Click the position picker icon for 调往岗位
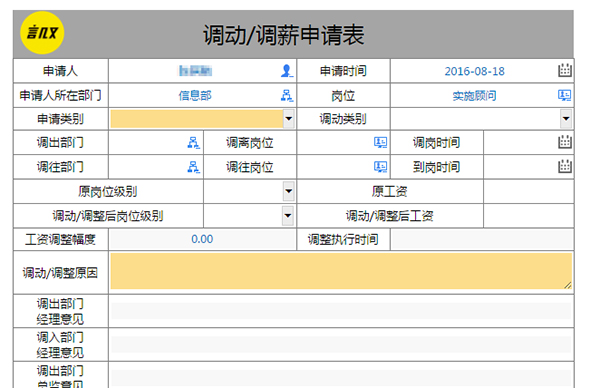 [380, 167]
